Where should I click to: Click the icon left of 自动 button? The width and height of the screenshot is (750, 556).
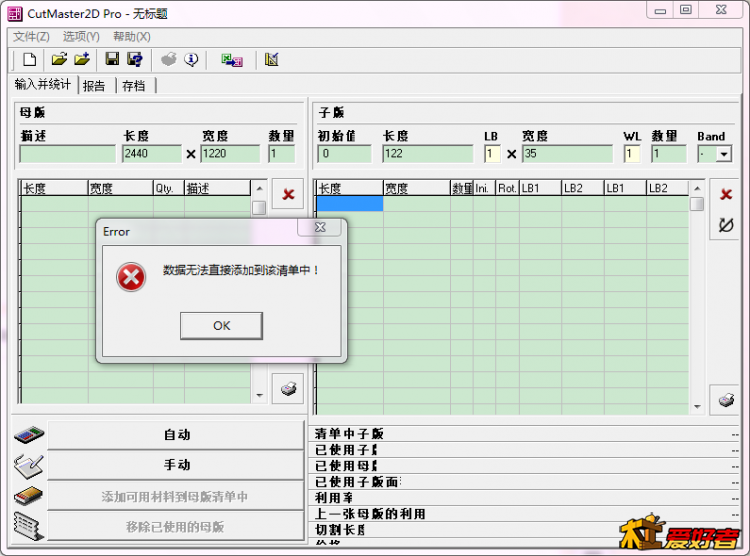coord(29,434)
